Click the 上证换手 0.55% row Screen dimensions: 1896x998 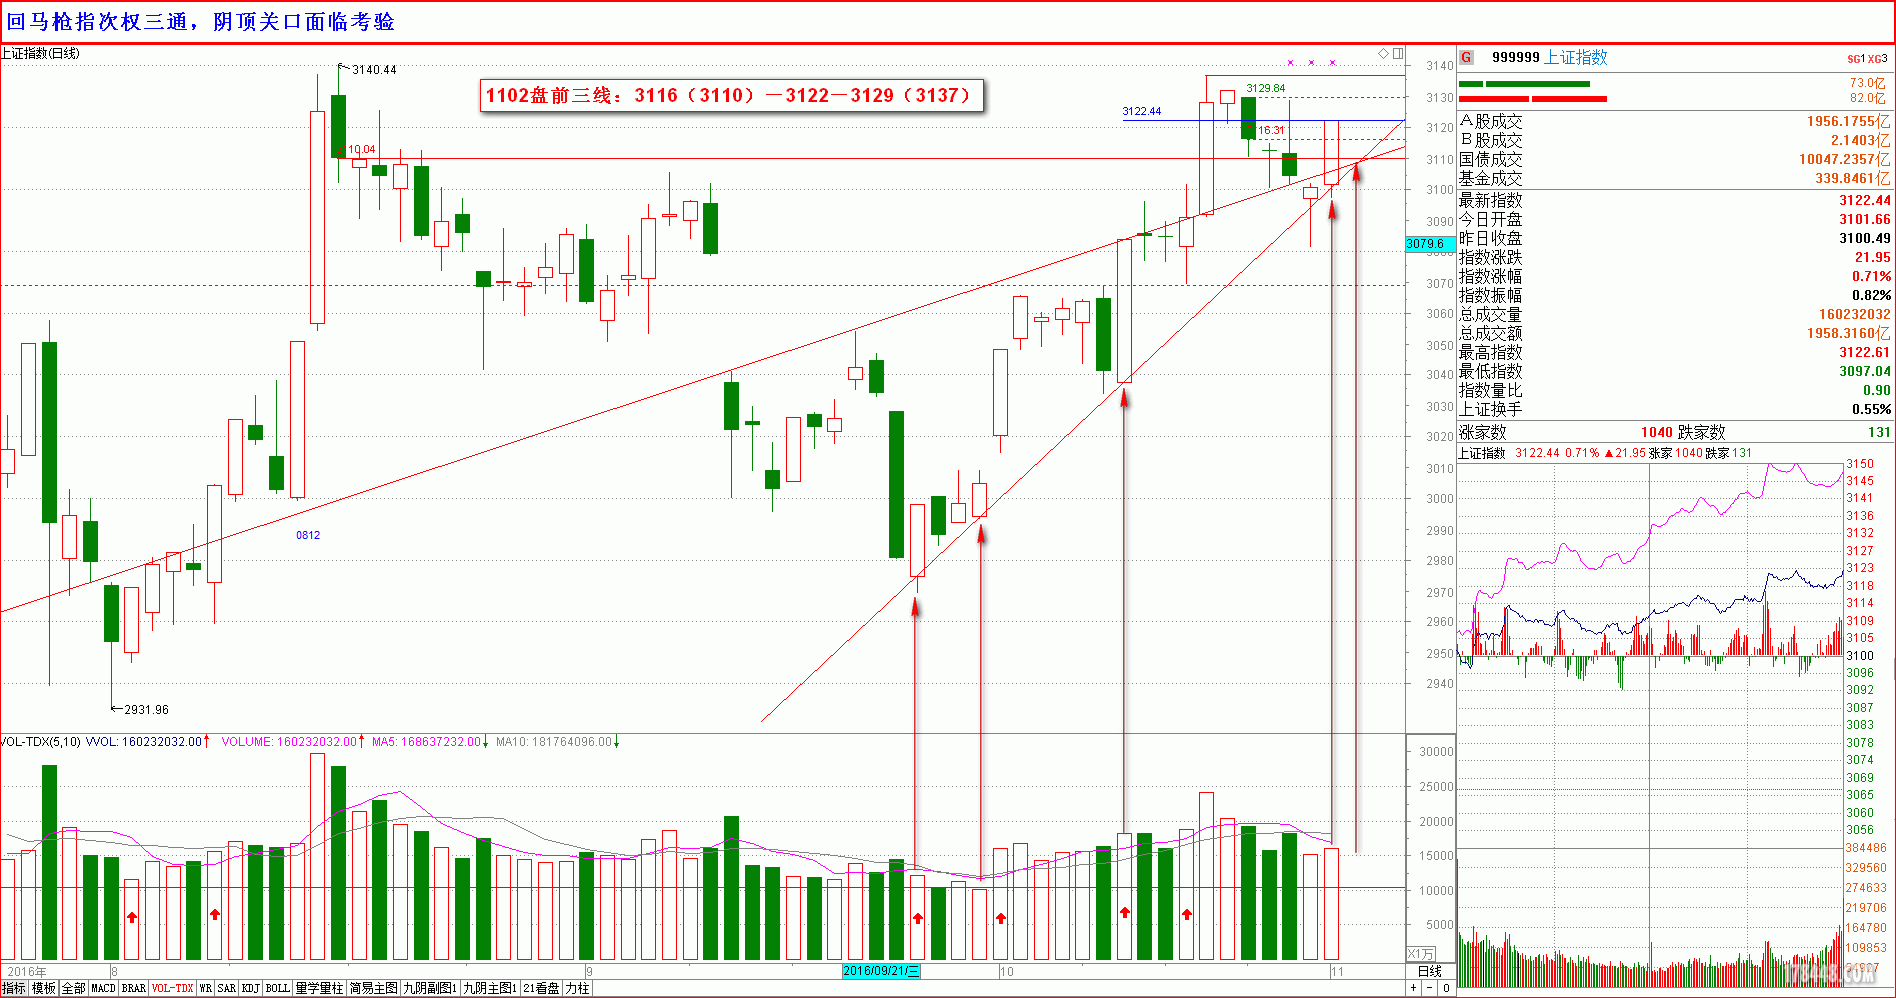(x=1675, y=409)
